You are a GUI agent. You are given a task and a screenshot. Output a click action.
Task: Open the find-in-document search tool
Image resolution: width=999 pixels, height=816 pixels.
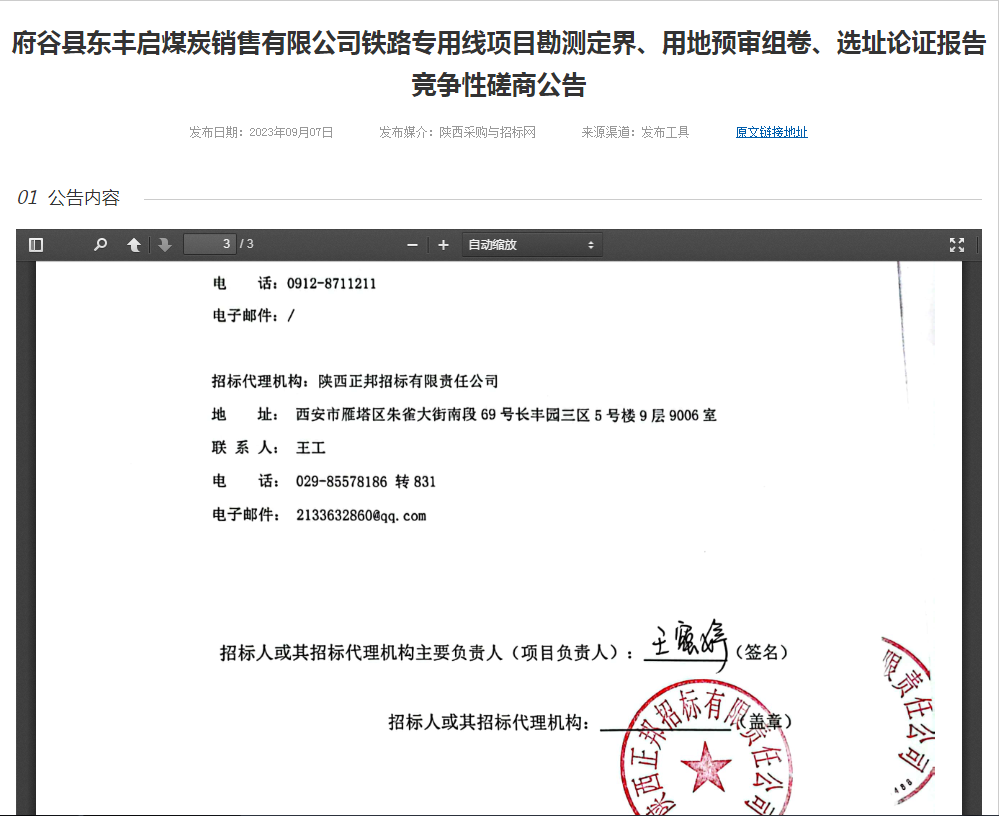coord(100,245)
